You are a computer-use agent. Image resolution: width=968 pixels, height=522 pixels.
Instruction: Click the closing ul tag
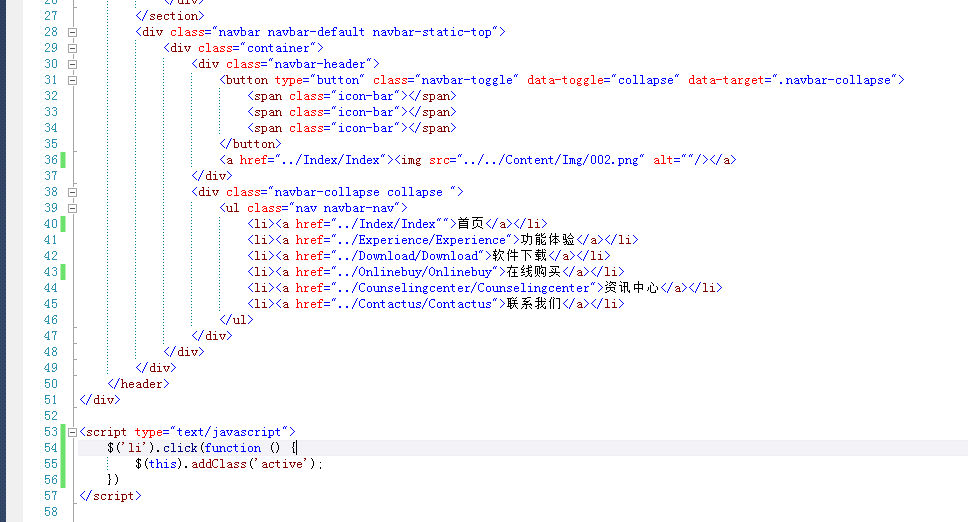pos(236,320)
